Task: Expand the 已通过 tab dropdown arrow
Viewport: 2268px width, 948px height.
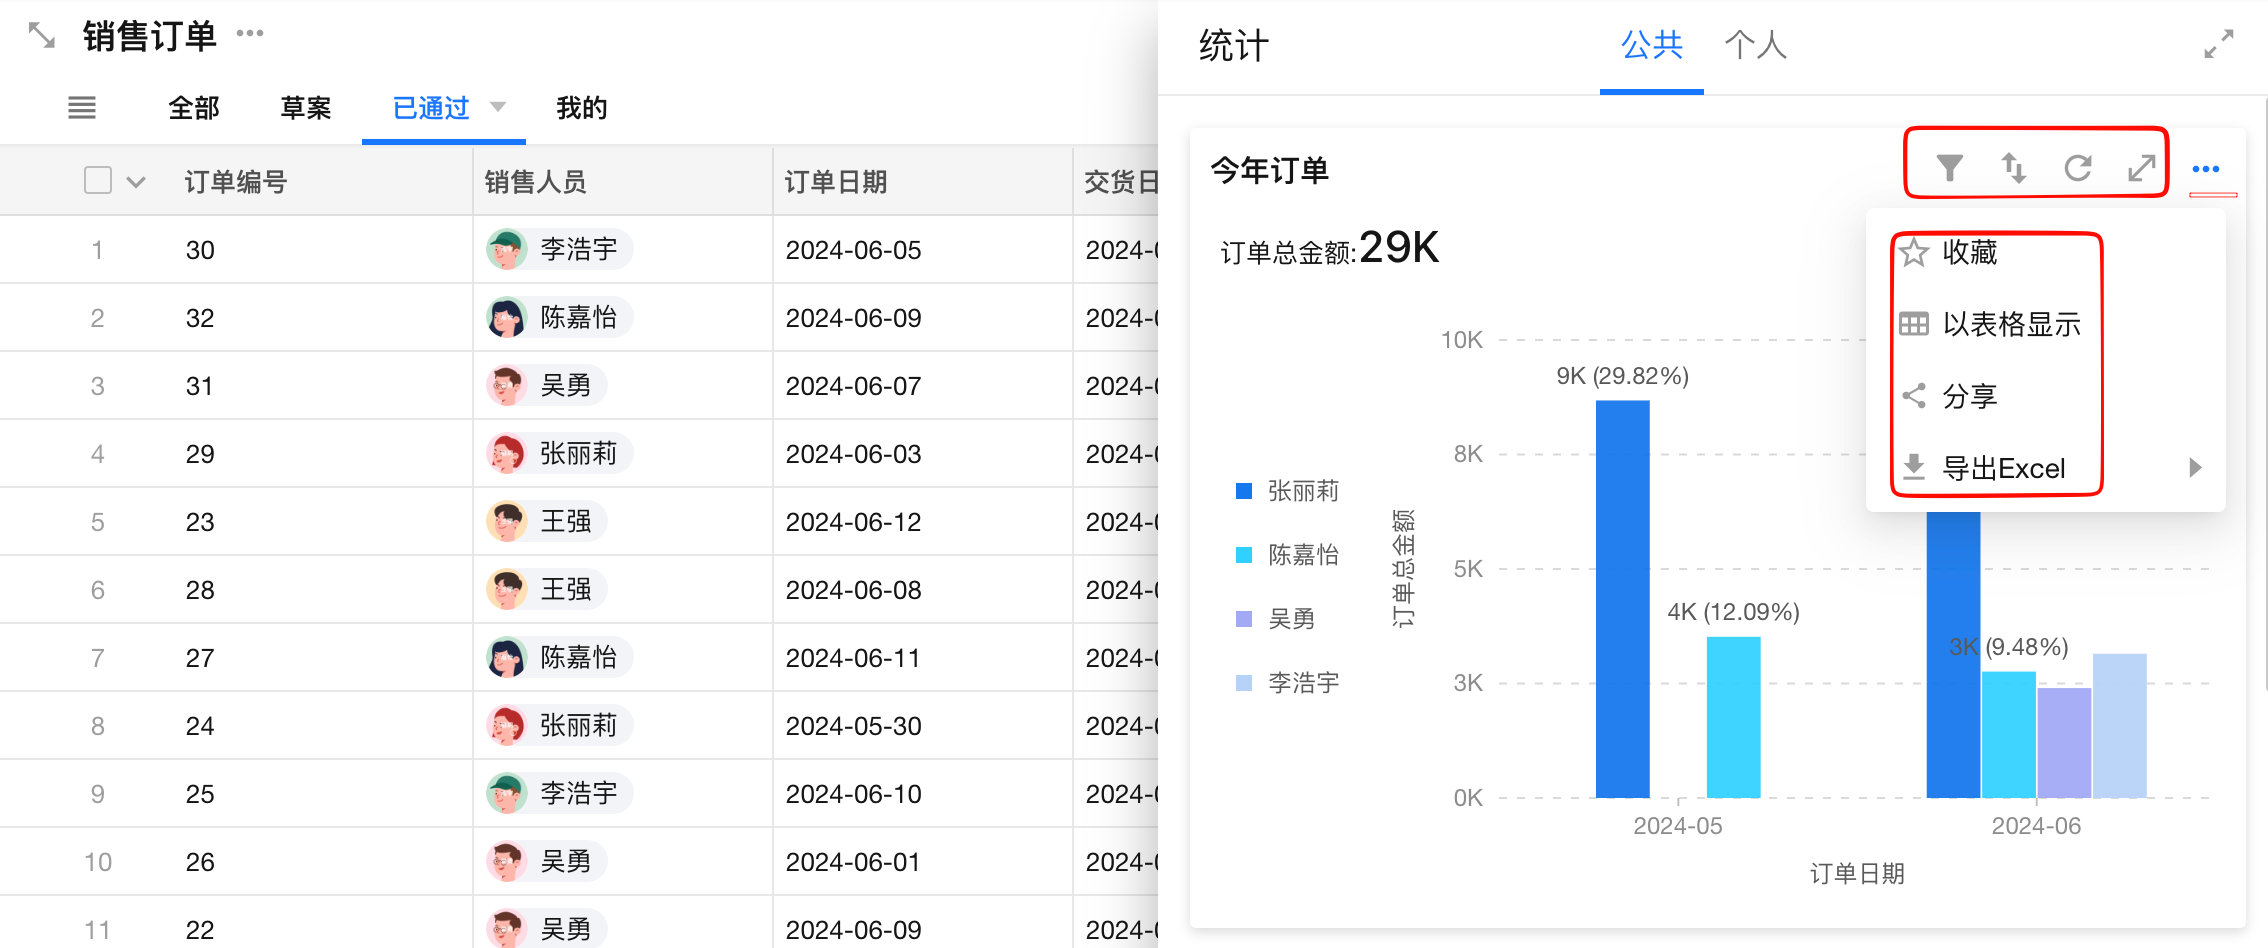Action: click(x=498, y=107)
